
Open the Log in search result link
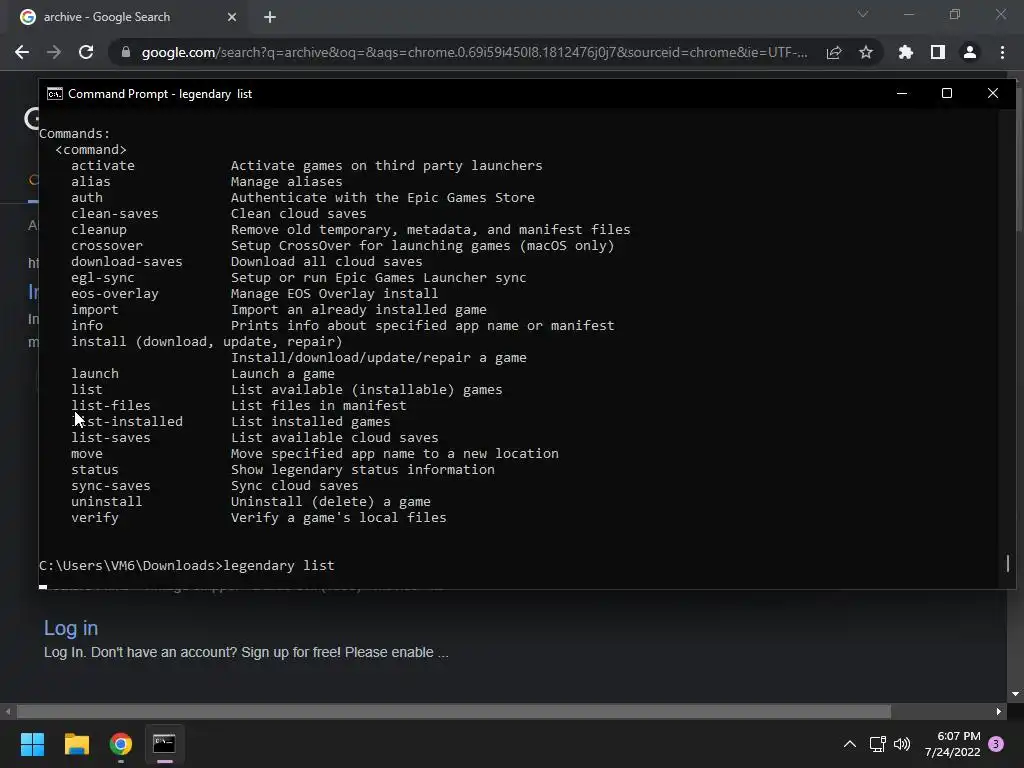[71, 628]
